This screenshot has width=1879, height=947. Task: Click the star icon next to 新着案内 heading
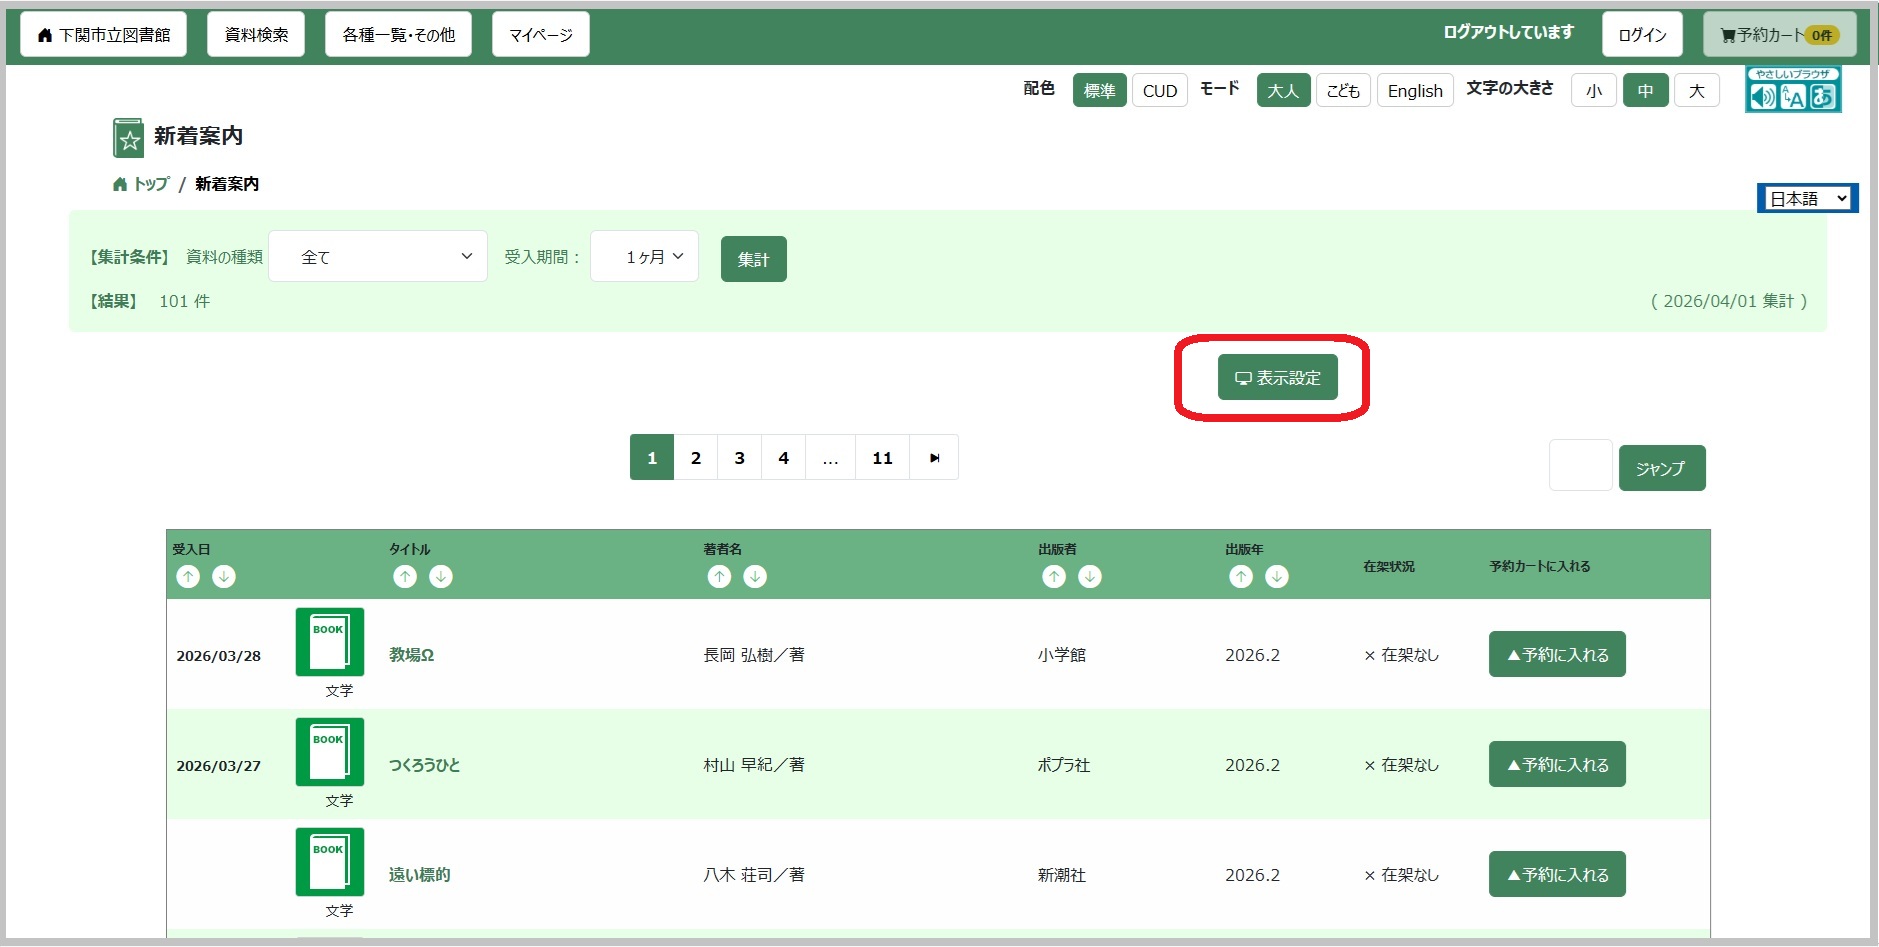[128, 136]
